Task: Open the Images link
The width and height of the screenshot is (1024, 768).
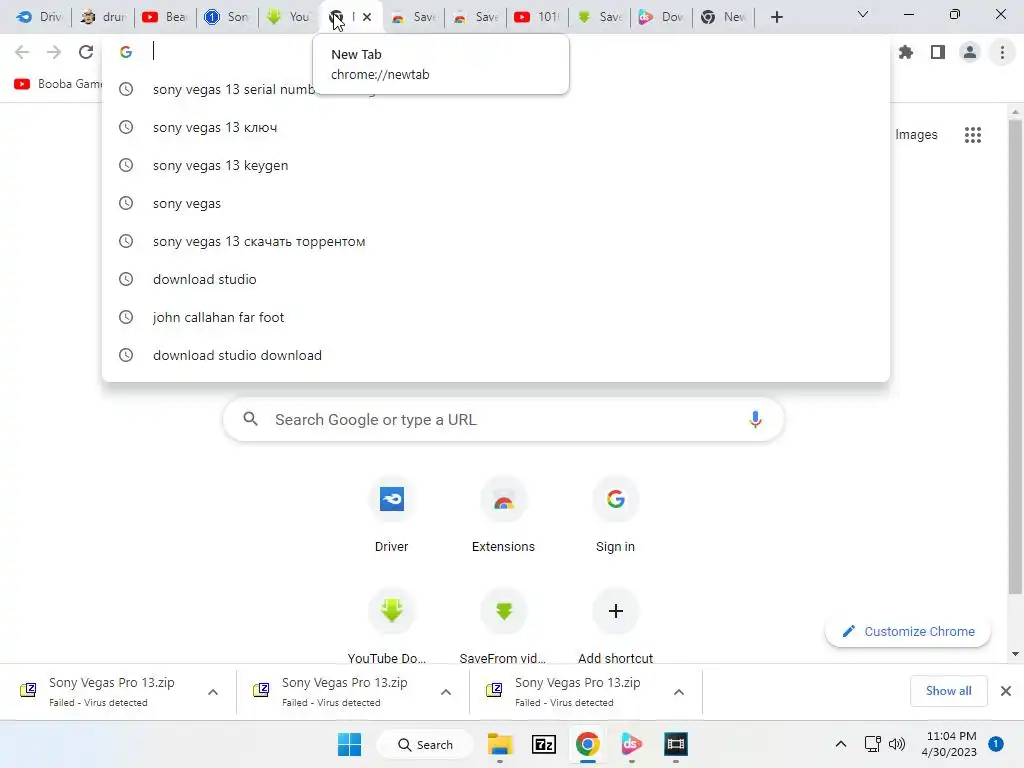Action: coord(916,135)
